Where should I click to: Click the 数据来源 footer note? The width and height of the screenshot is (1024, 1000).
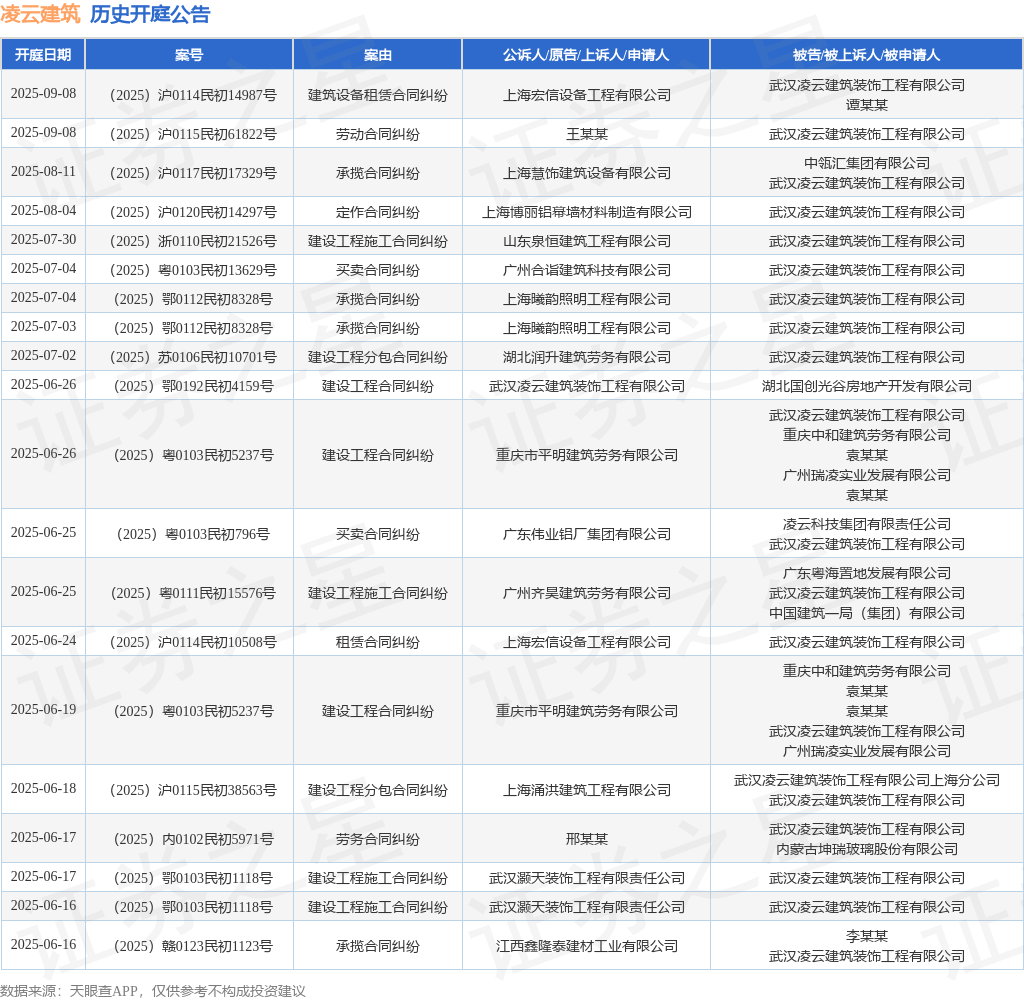(153, 991)
